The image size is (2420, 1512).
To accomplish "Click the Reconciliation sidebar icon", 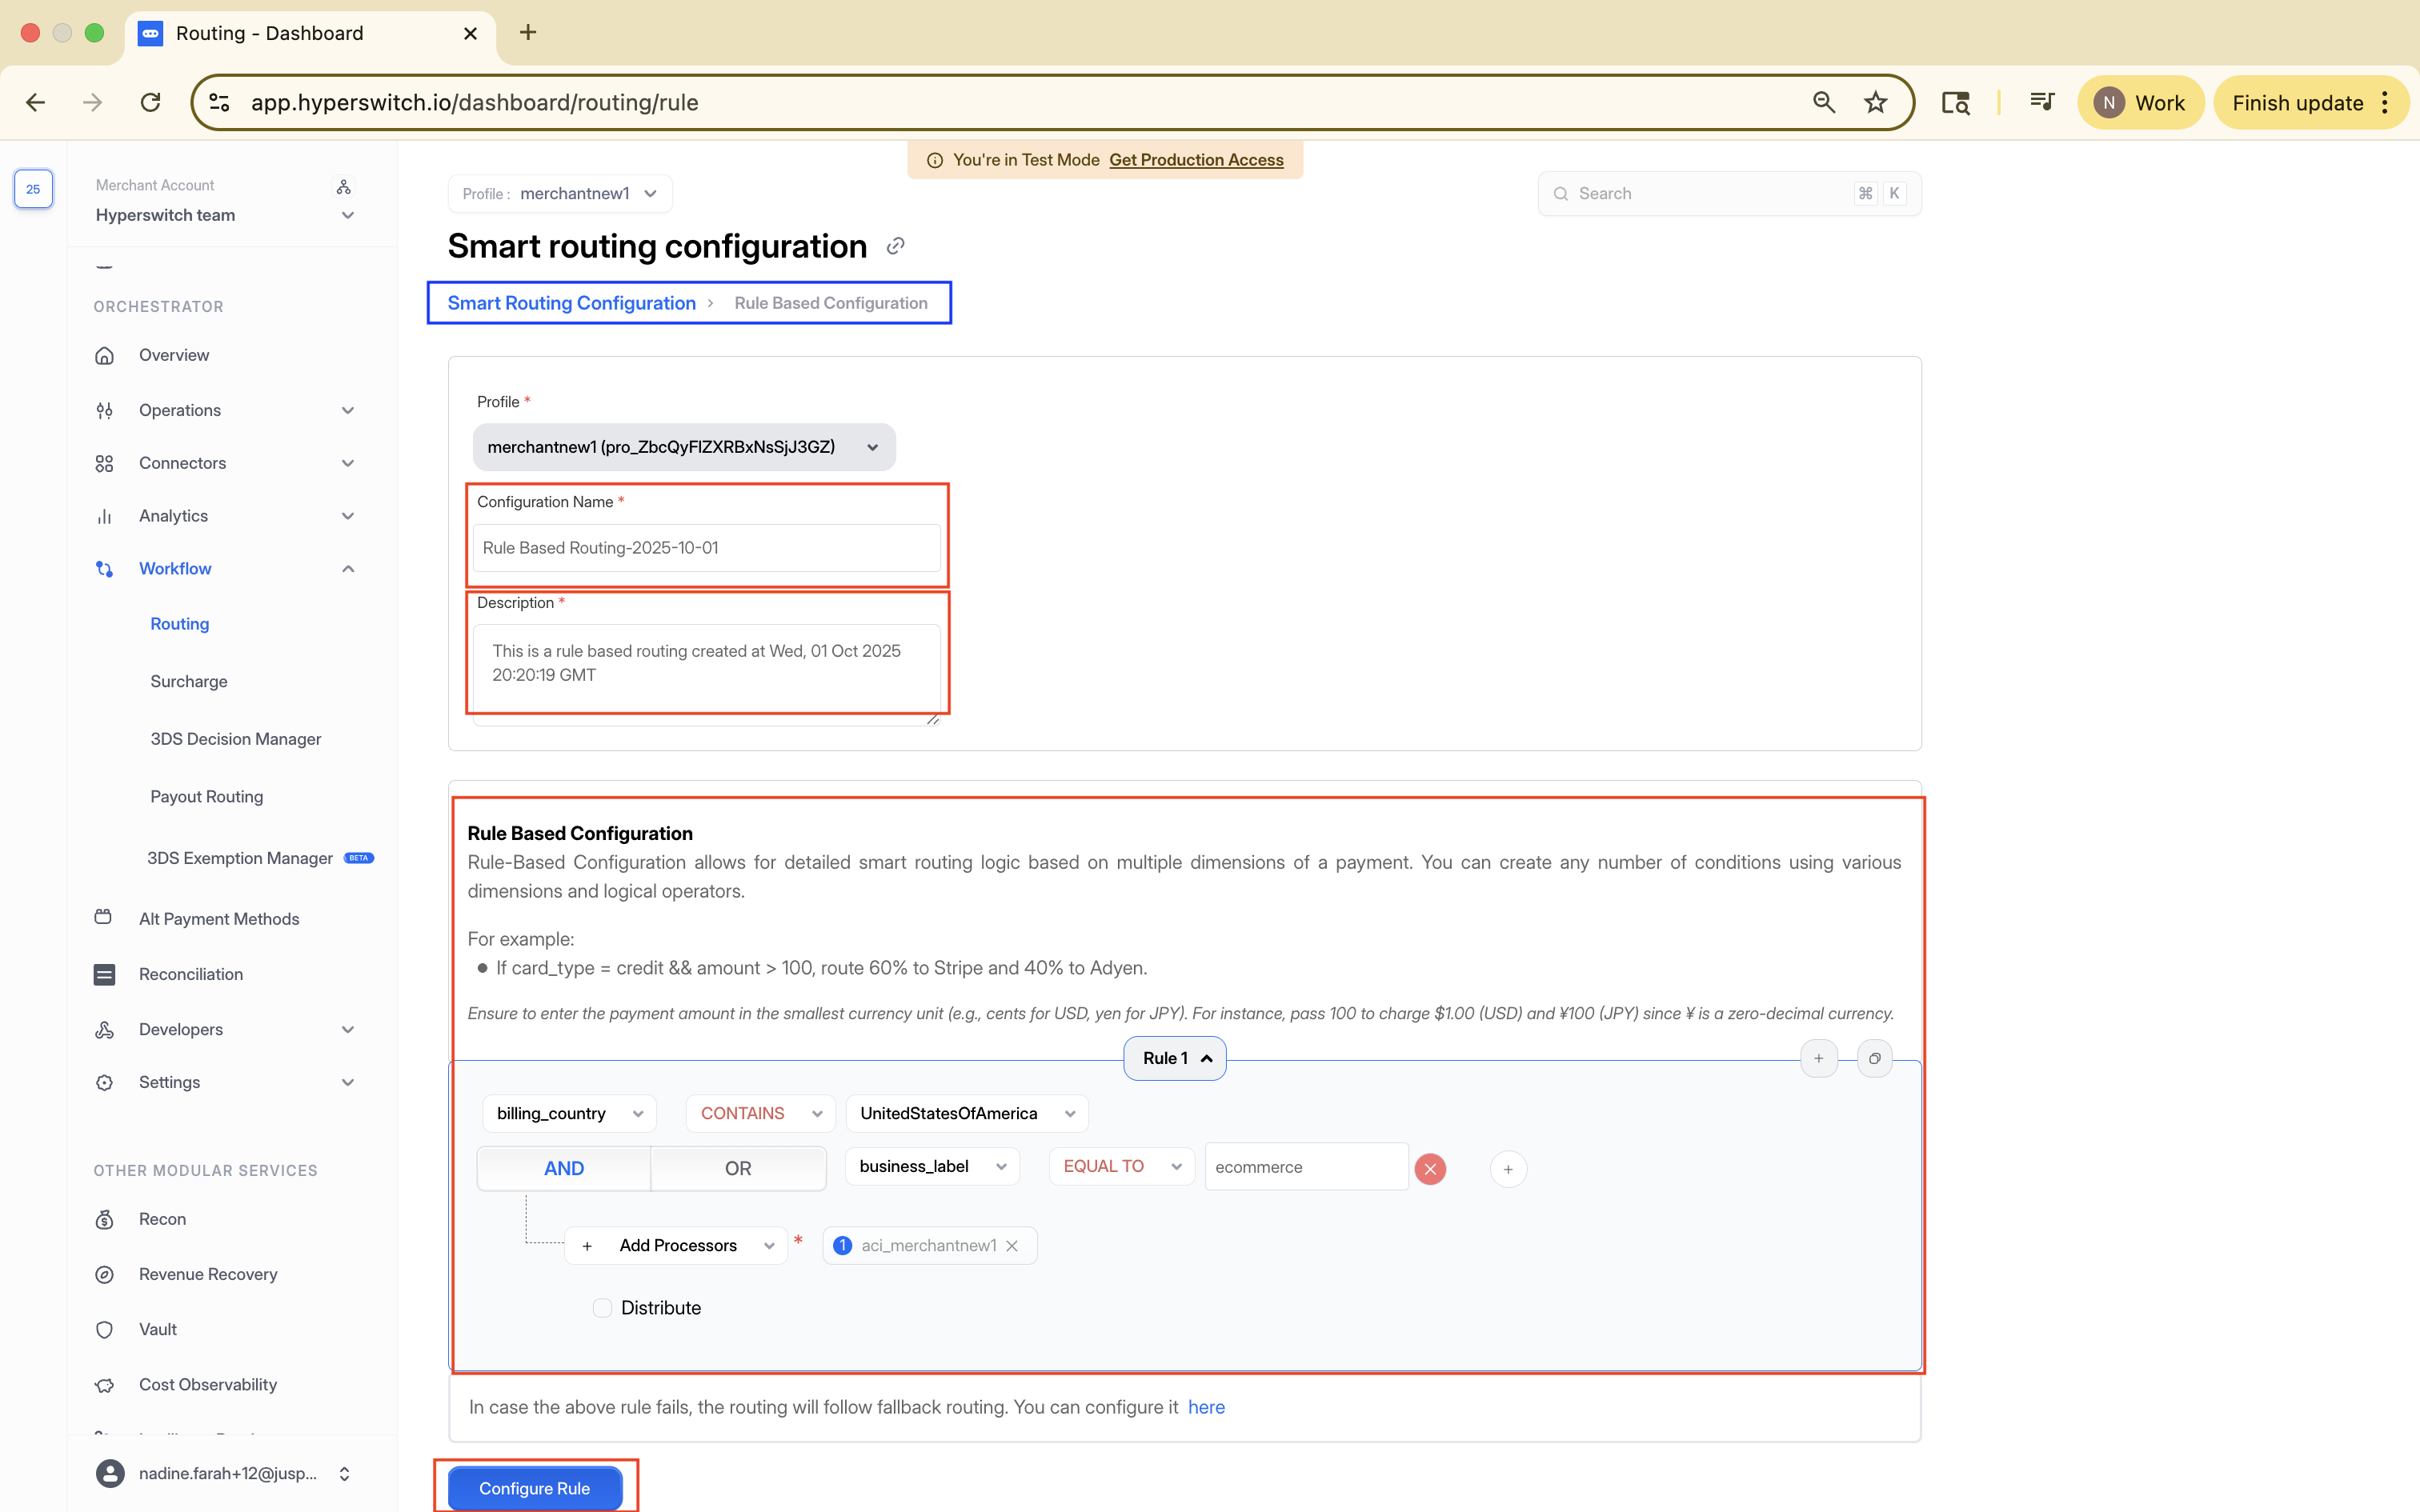I will pyautogui.click(x=104, y=974).
